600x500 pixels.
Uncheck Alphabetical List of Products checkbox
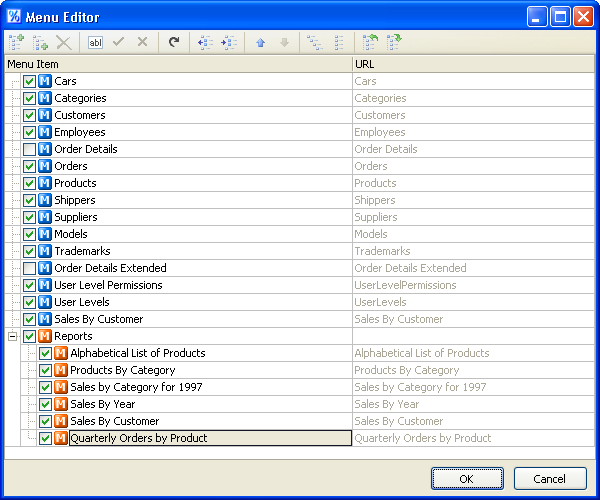pos(46,353)
